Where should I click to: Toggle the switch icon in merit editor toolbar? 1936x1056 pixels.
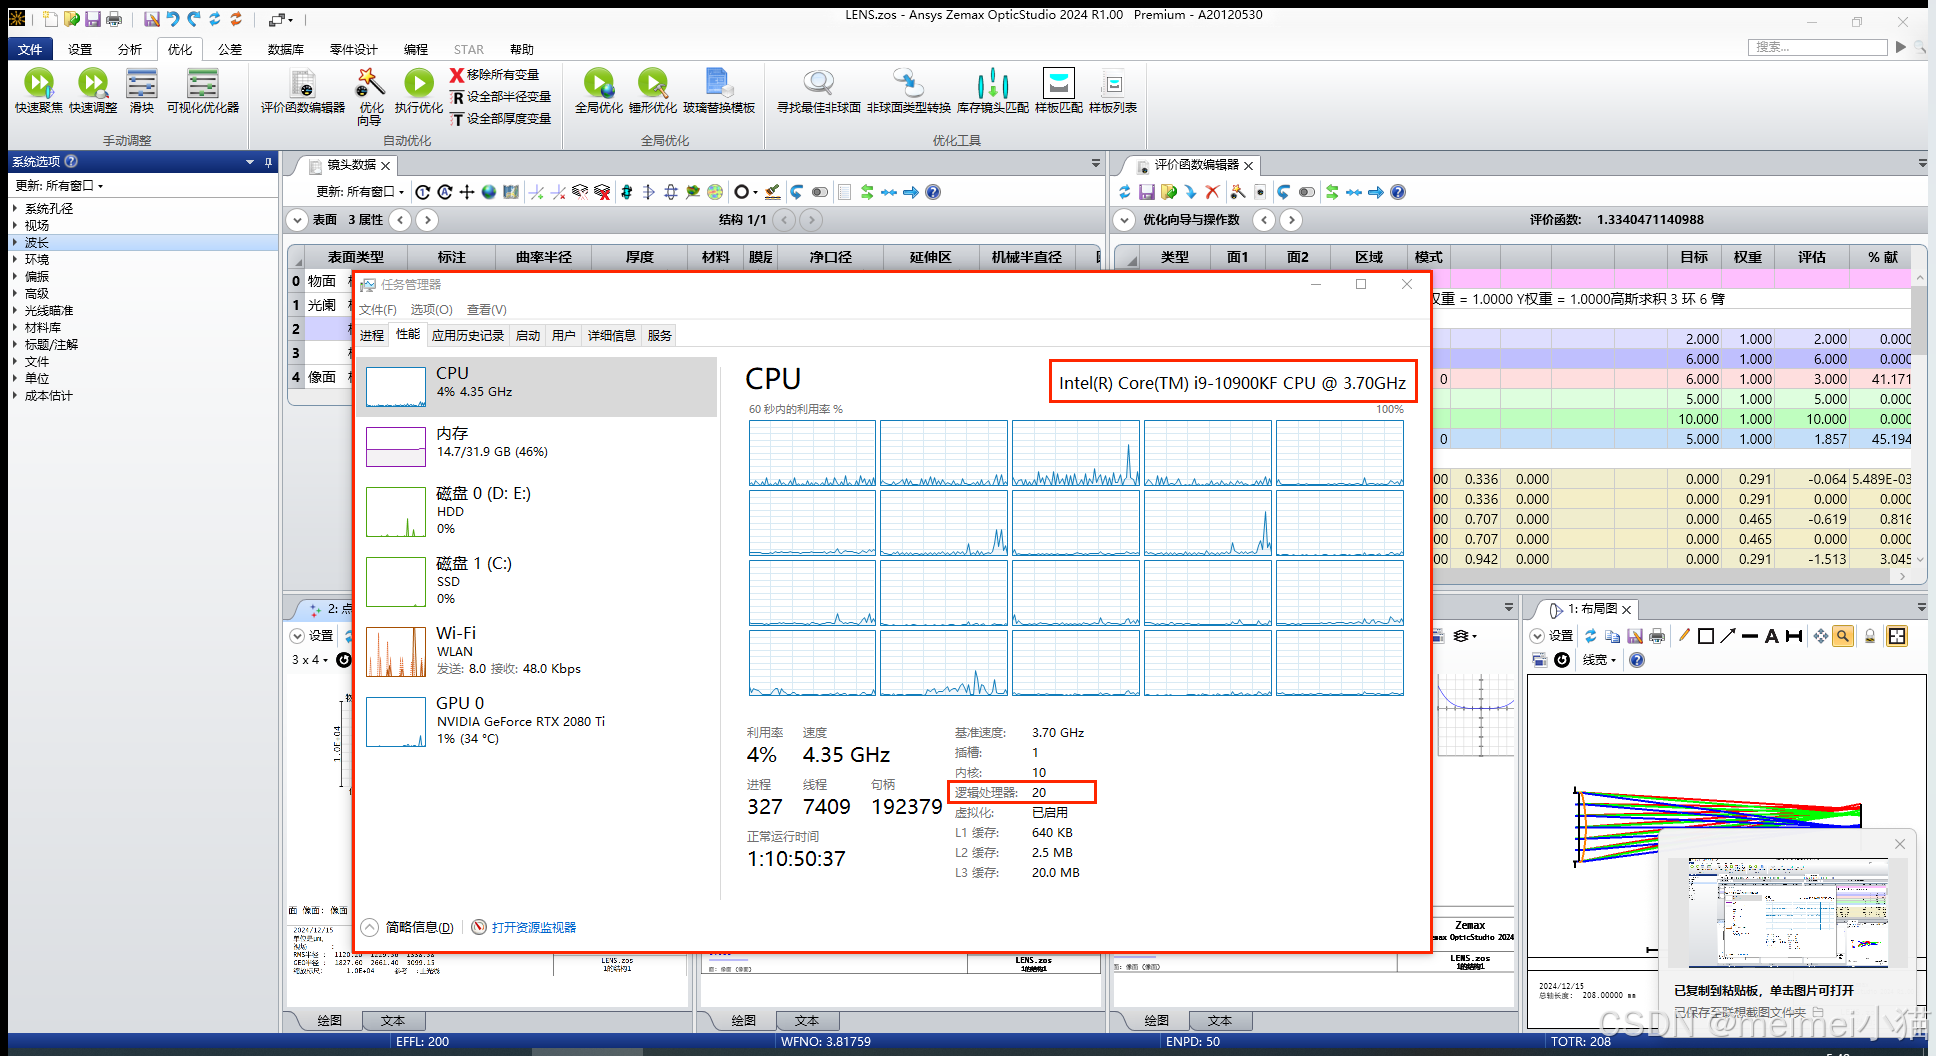tap(1307, 192)
